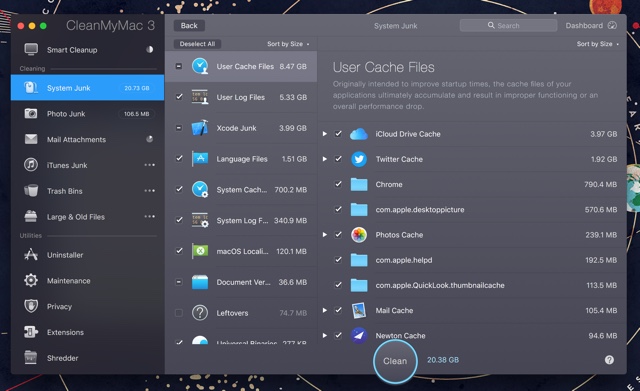640x391 pixels.
Task: Click the iTunes Junk music note icon
Action: (x=31, y=165)
